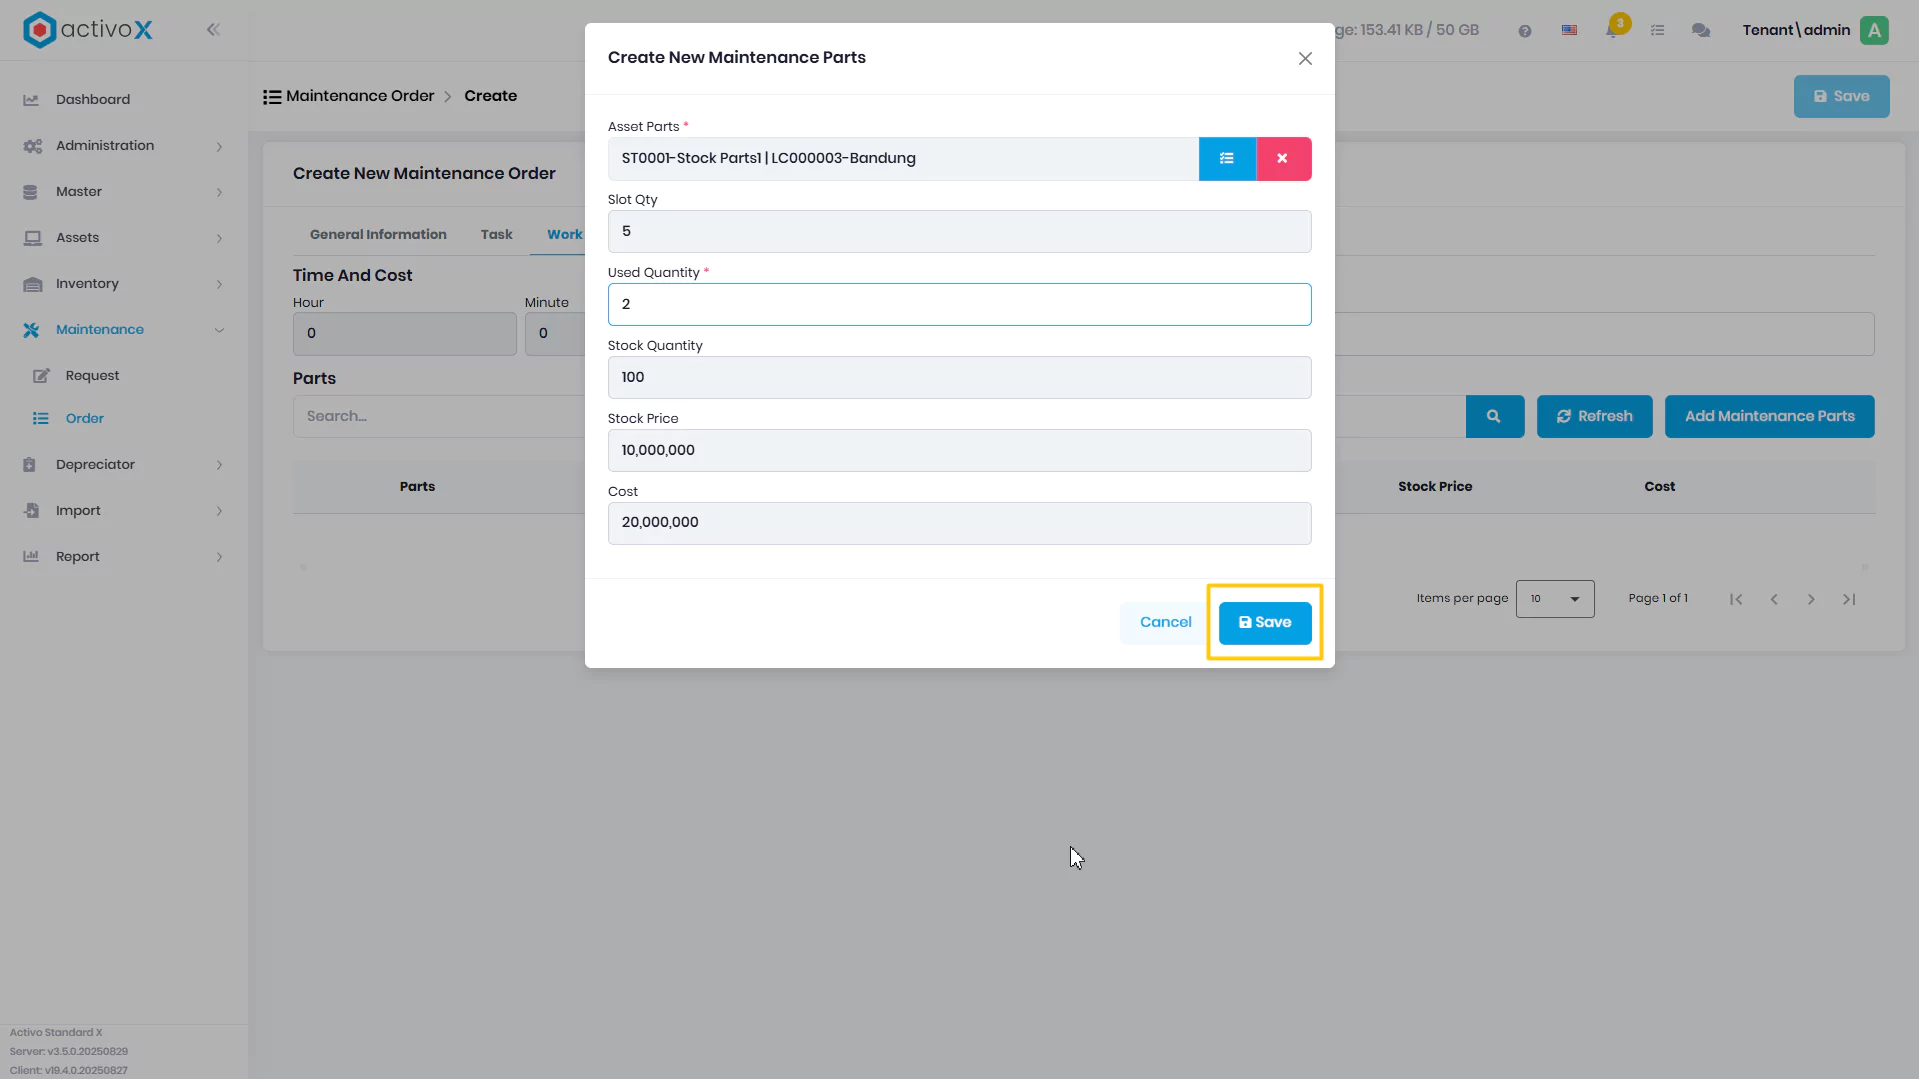
Task: Click the green user avatar A
Action: (1874, 30)
